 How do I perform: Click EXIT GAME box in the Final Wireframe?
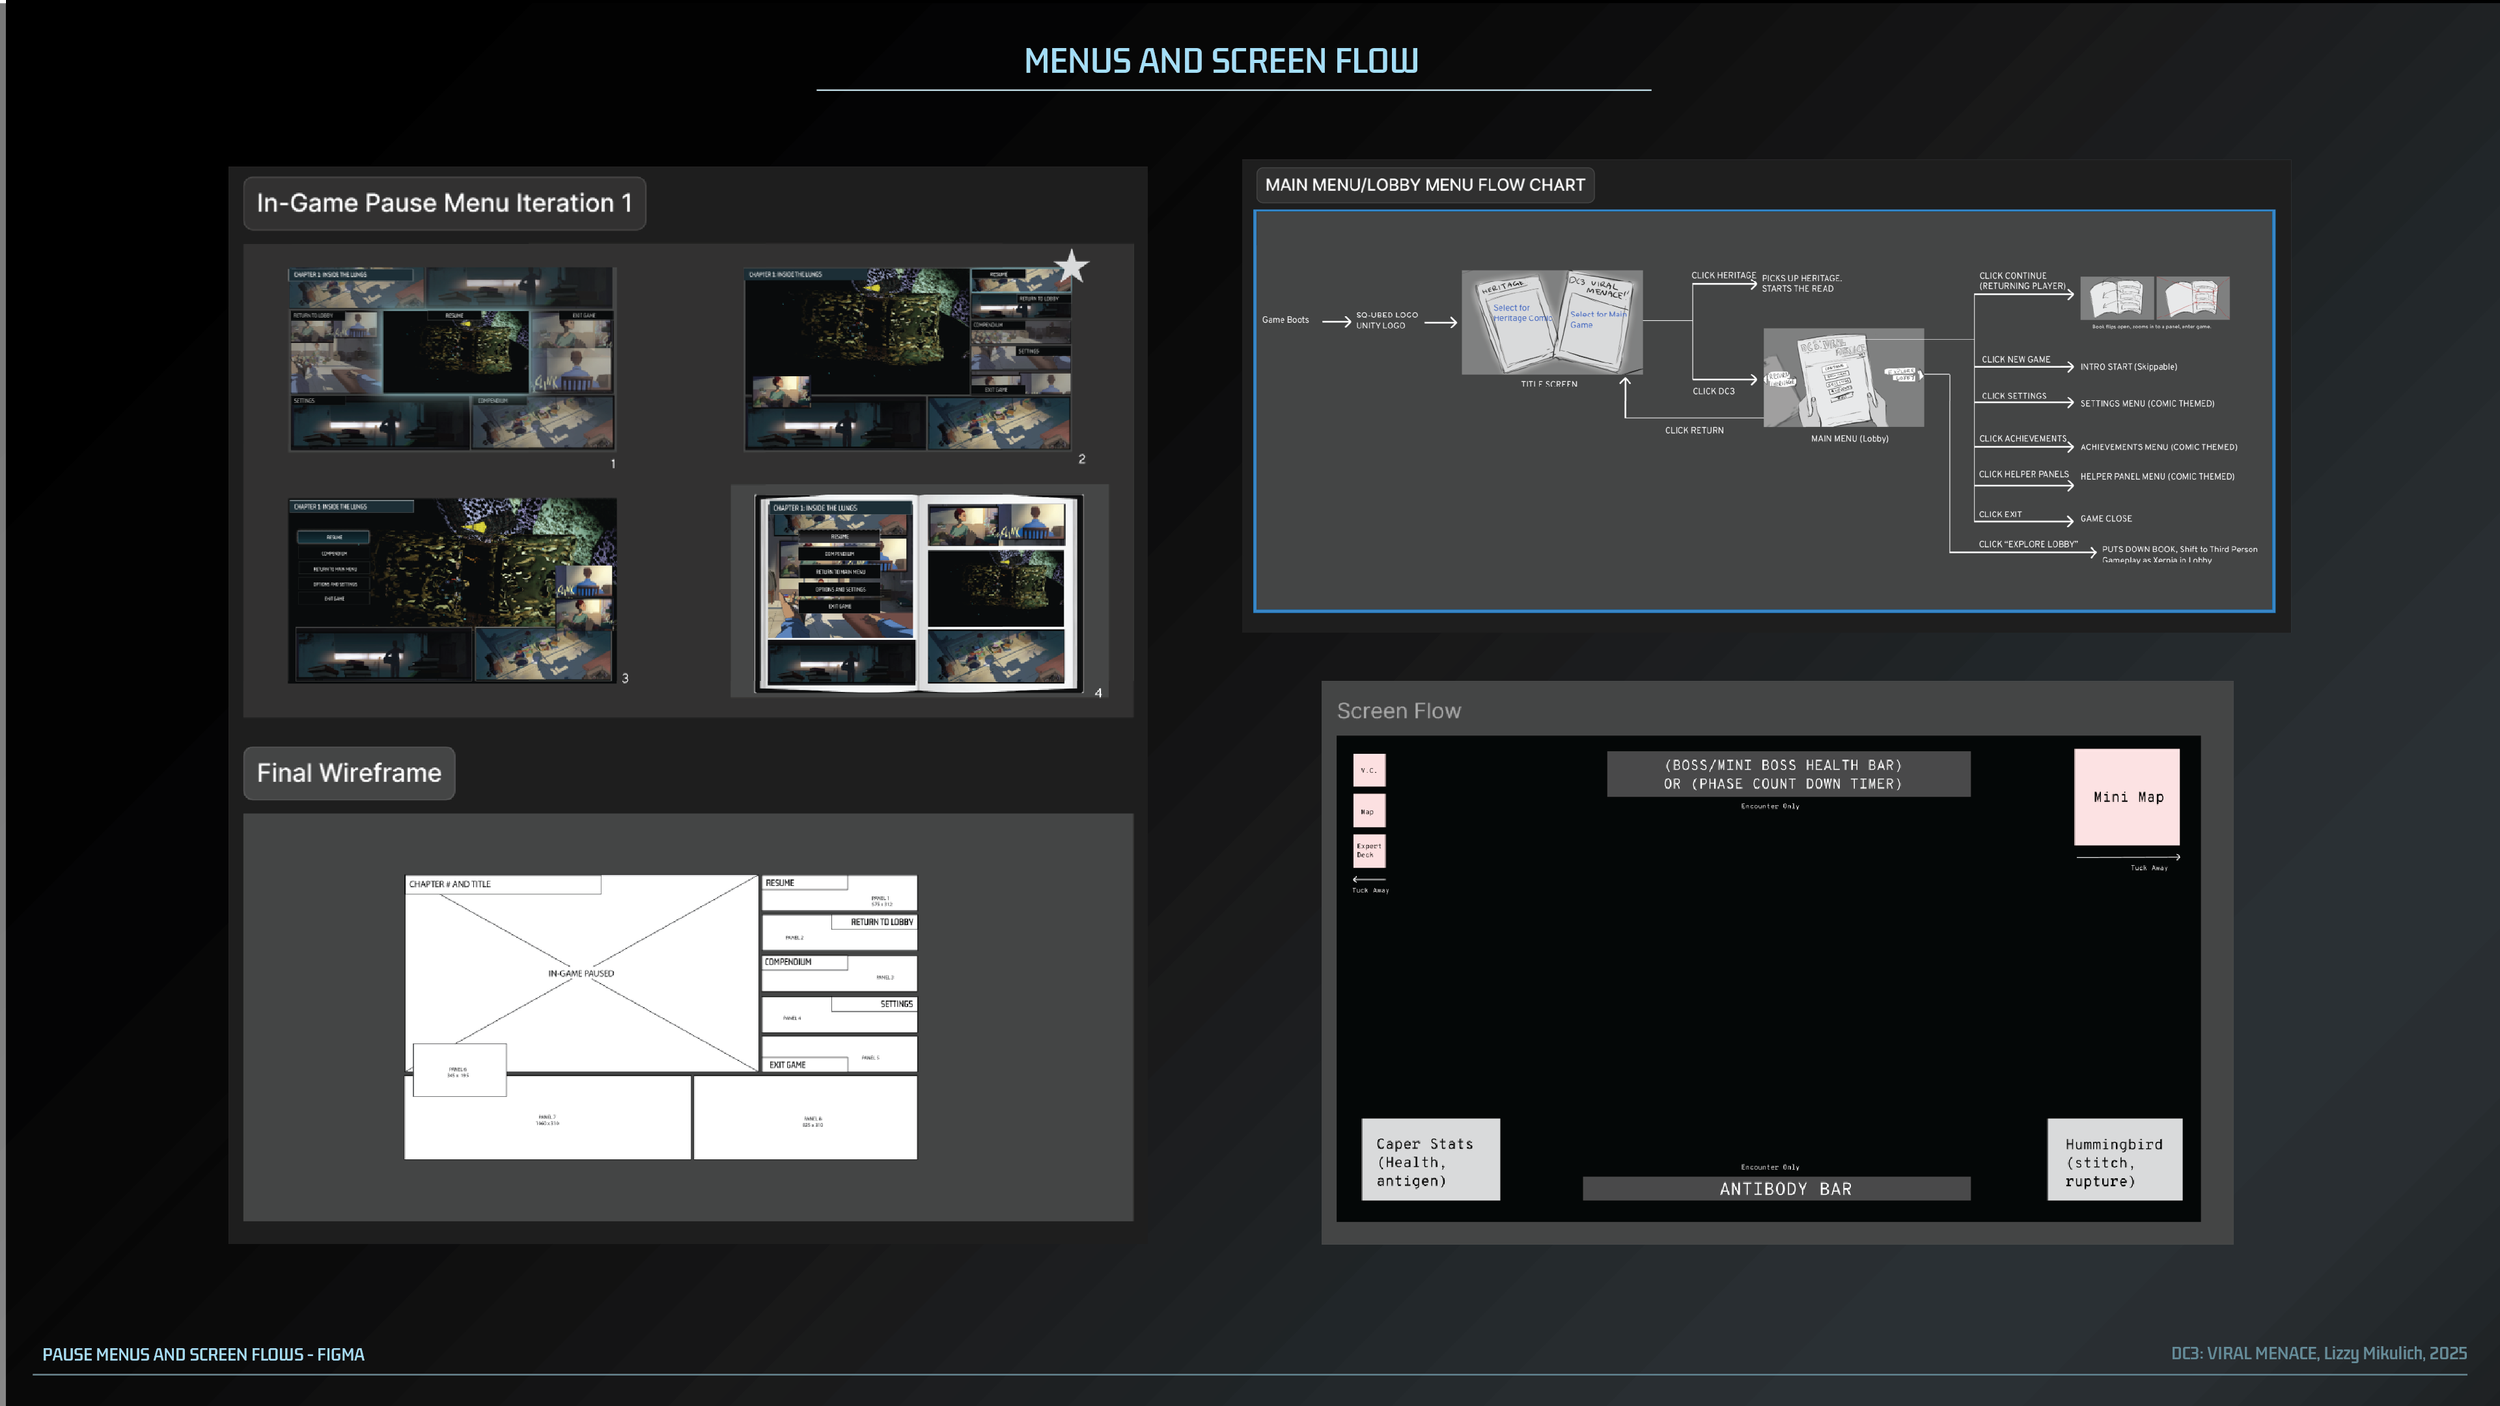804,1065
